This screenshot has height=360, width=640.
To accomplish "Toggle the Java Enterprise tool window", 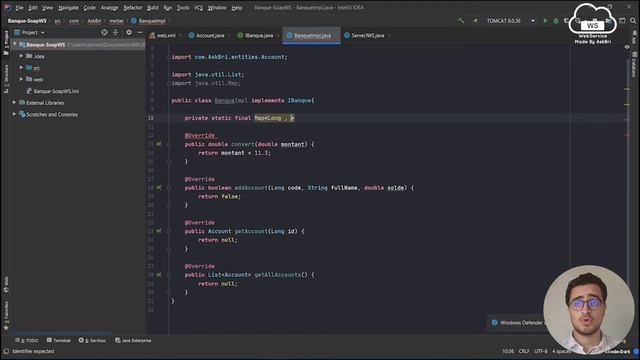I will click(133, 340).
